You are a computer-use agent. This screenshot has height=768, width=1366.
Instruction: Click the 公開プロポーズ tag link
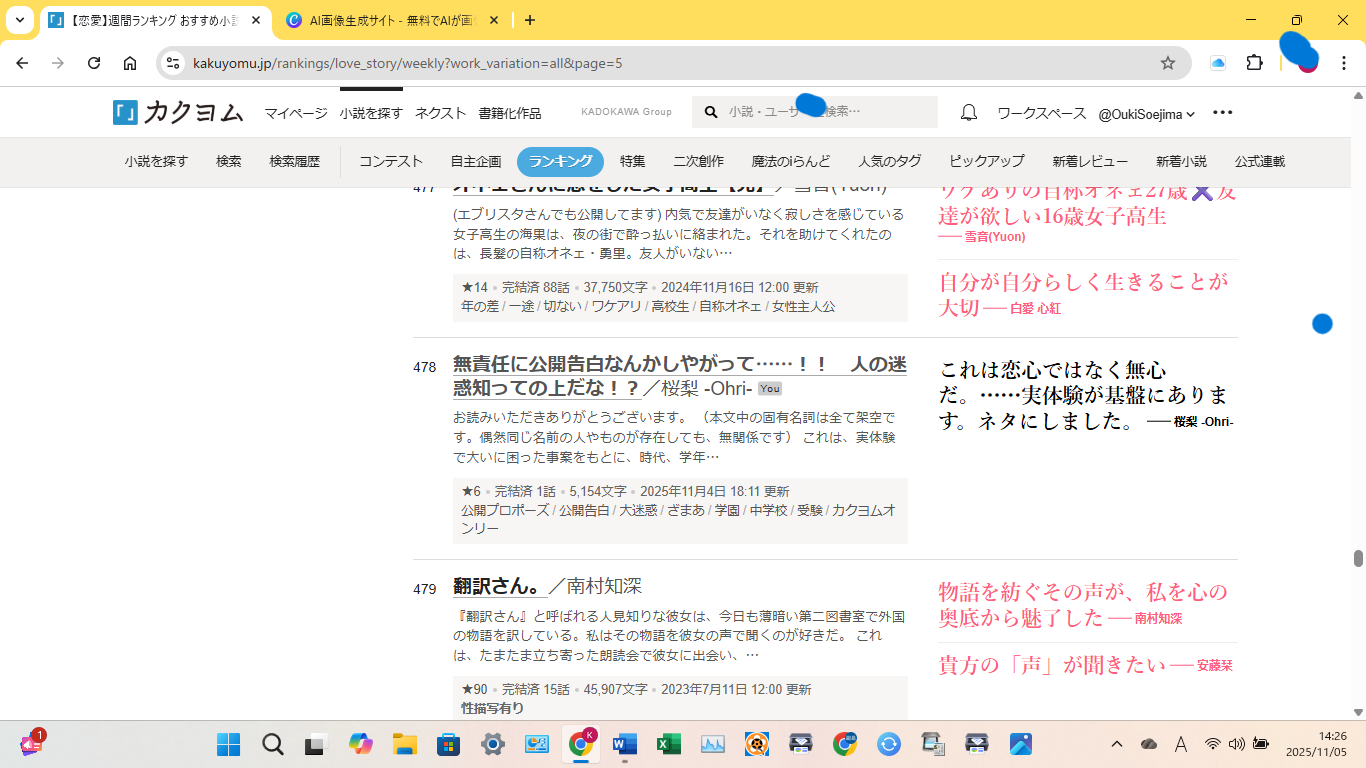[x=505, y=510]
